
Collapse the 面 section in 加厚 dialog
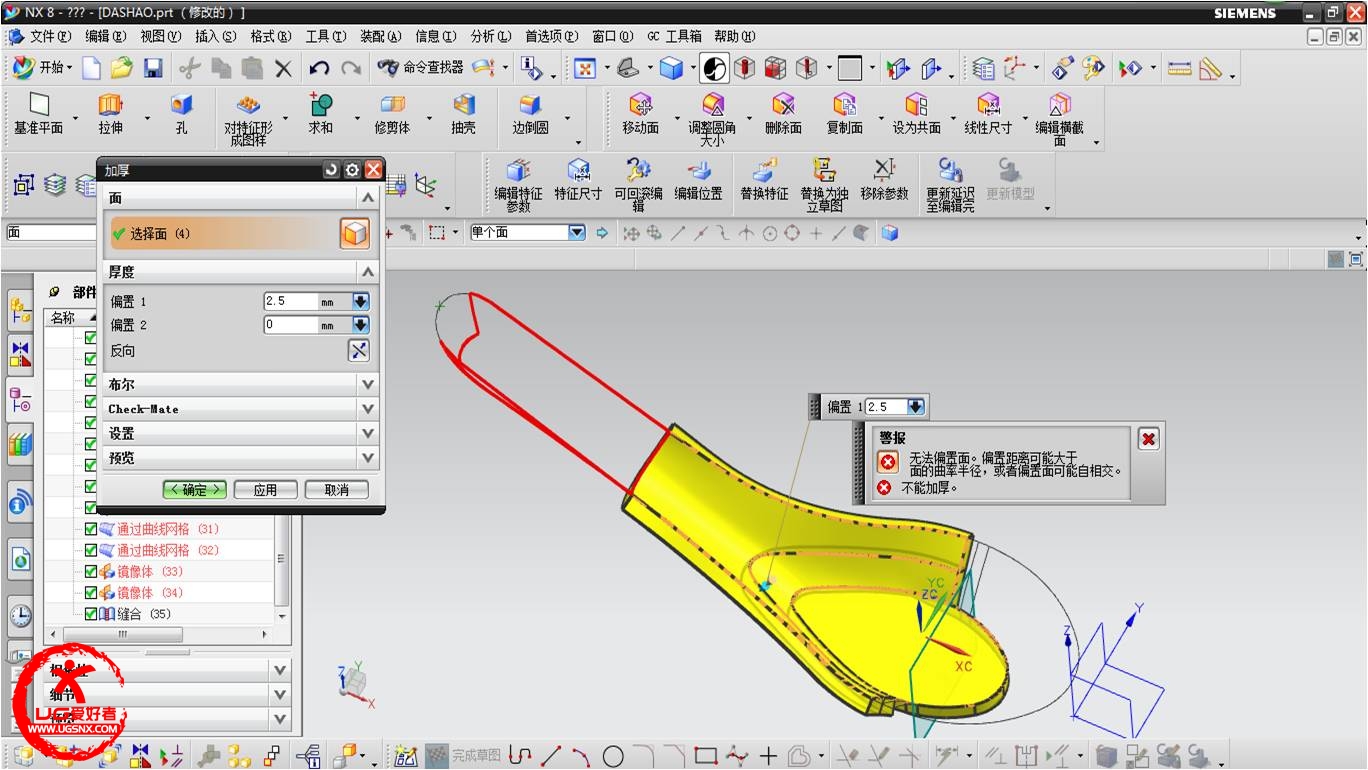[x=368, y=198]
